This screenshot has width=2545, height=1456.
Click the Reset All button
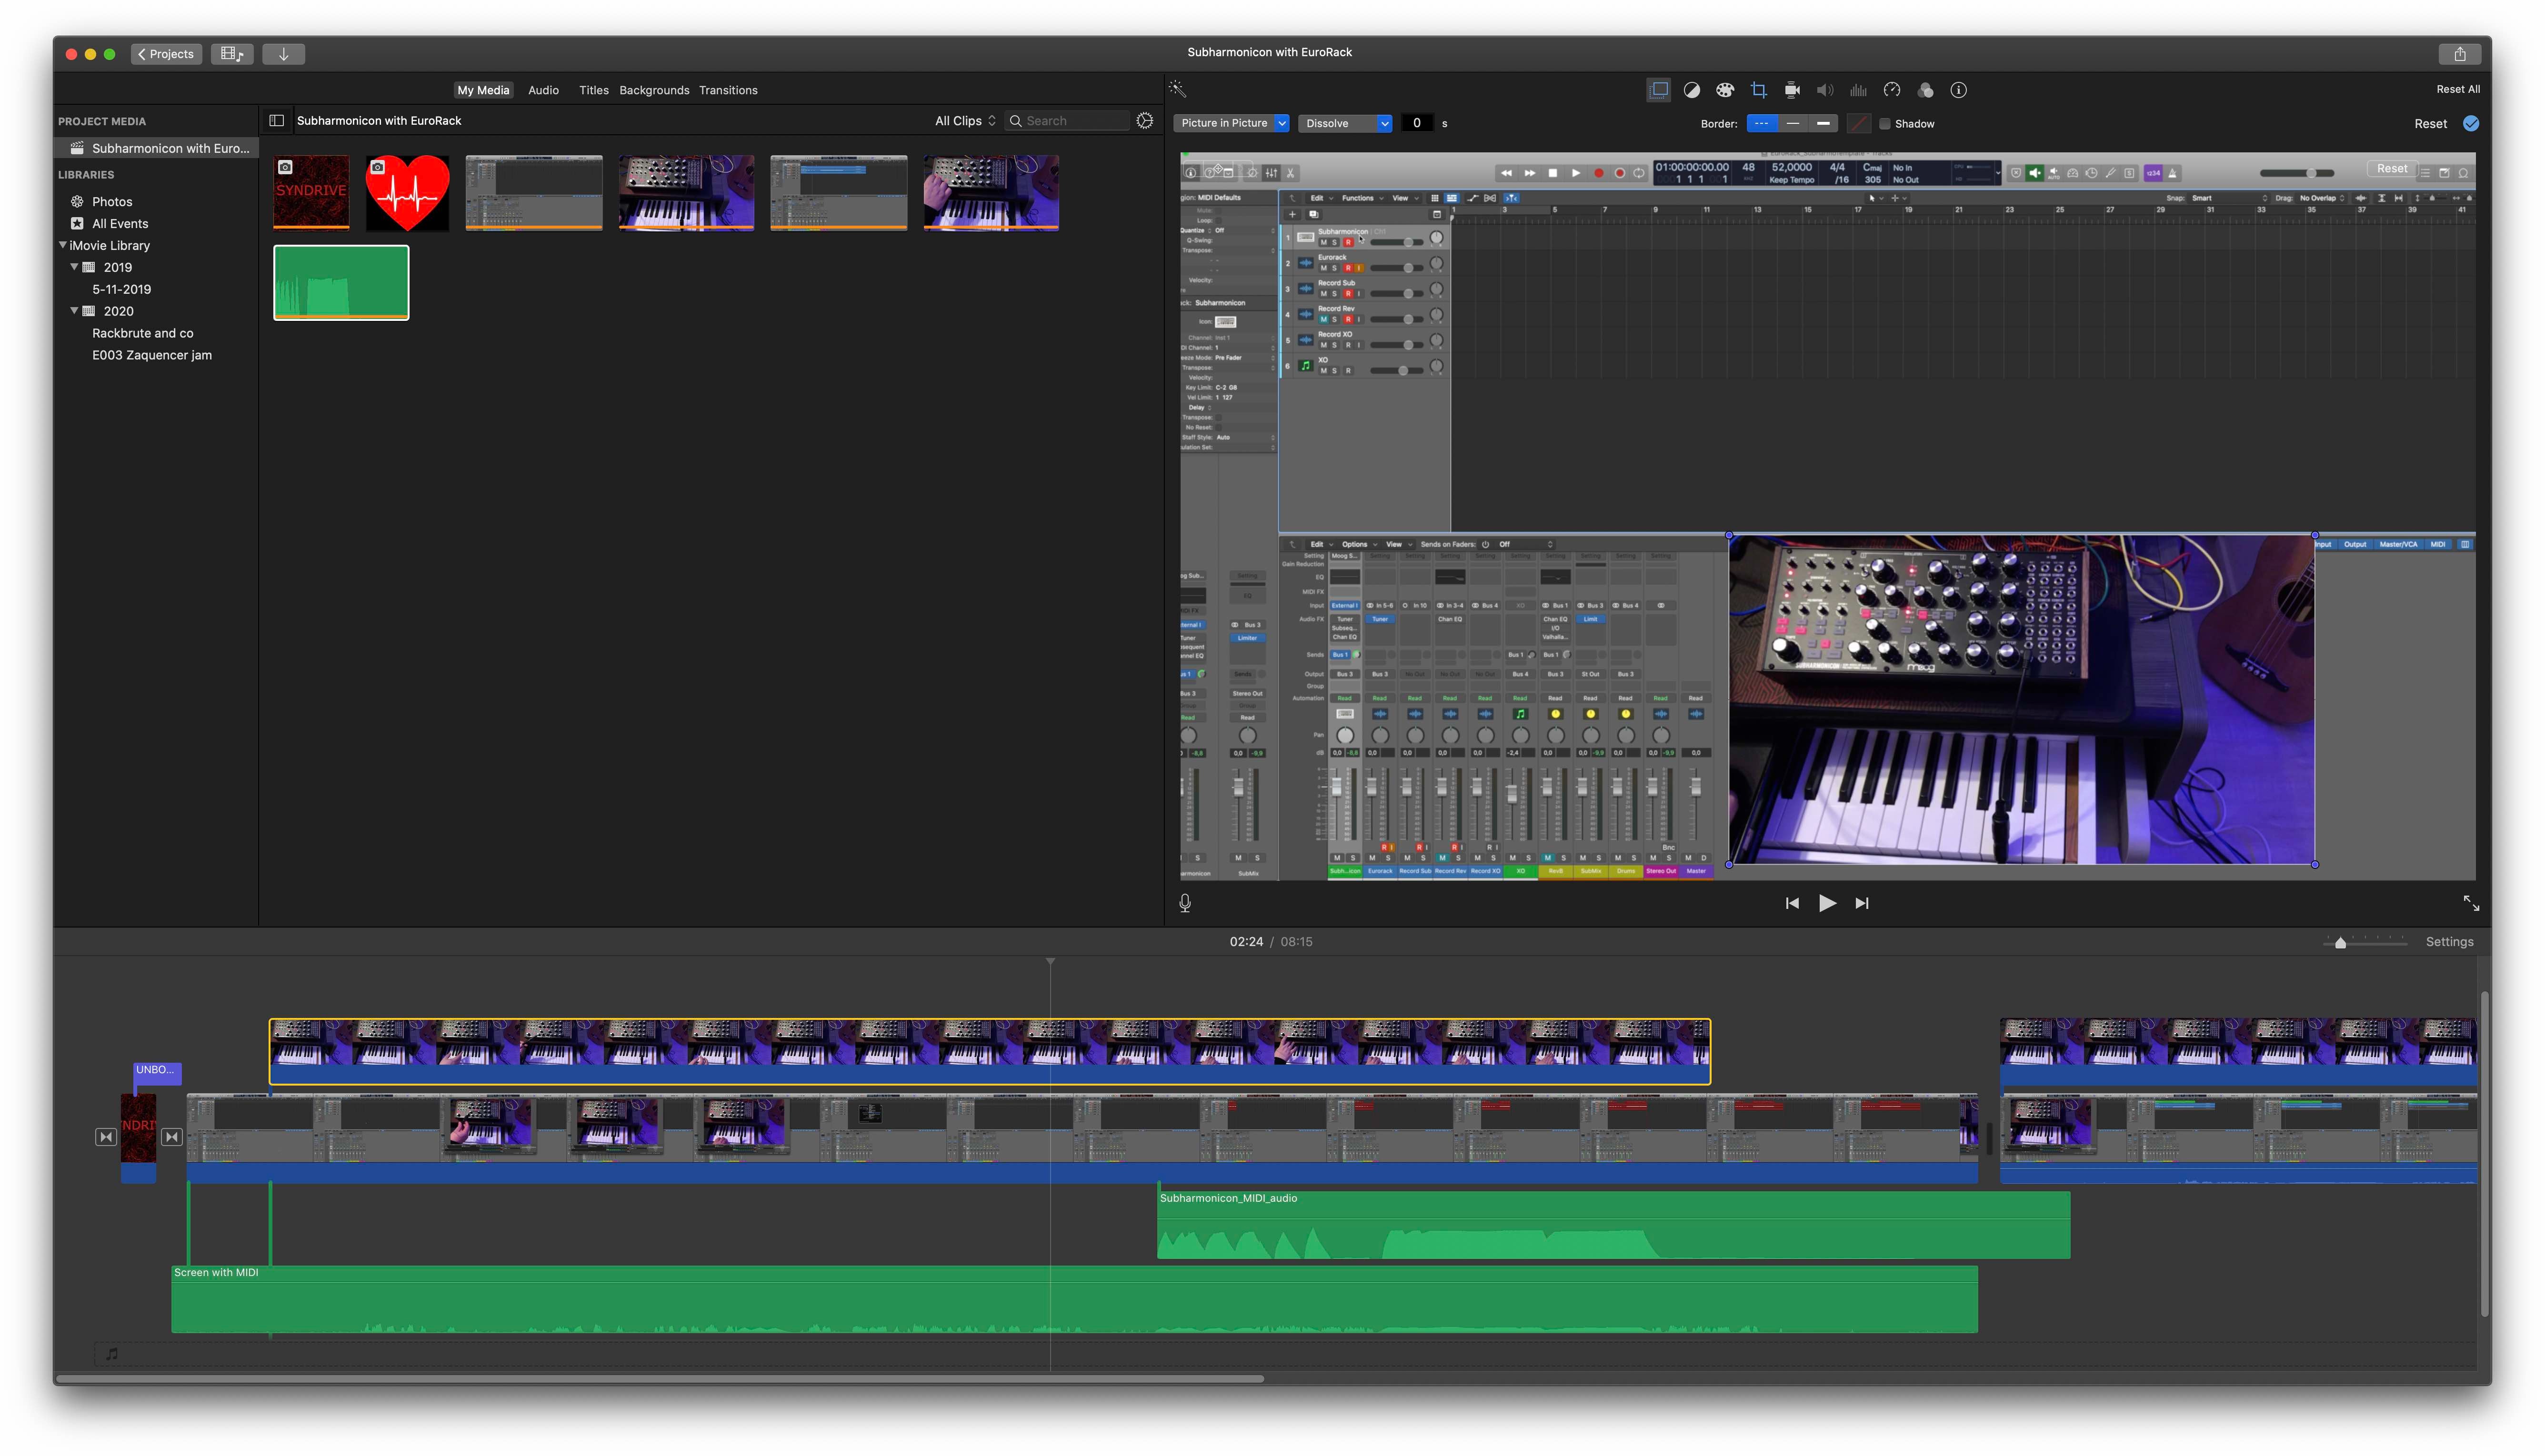click(2457, 89)
